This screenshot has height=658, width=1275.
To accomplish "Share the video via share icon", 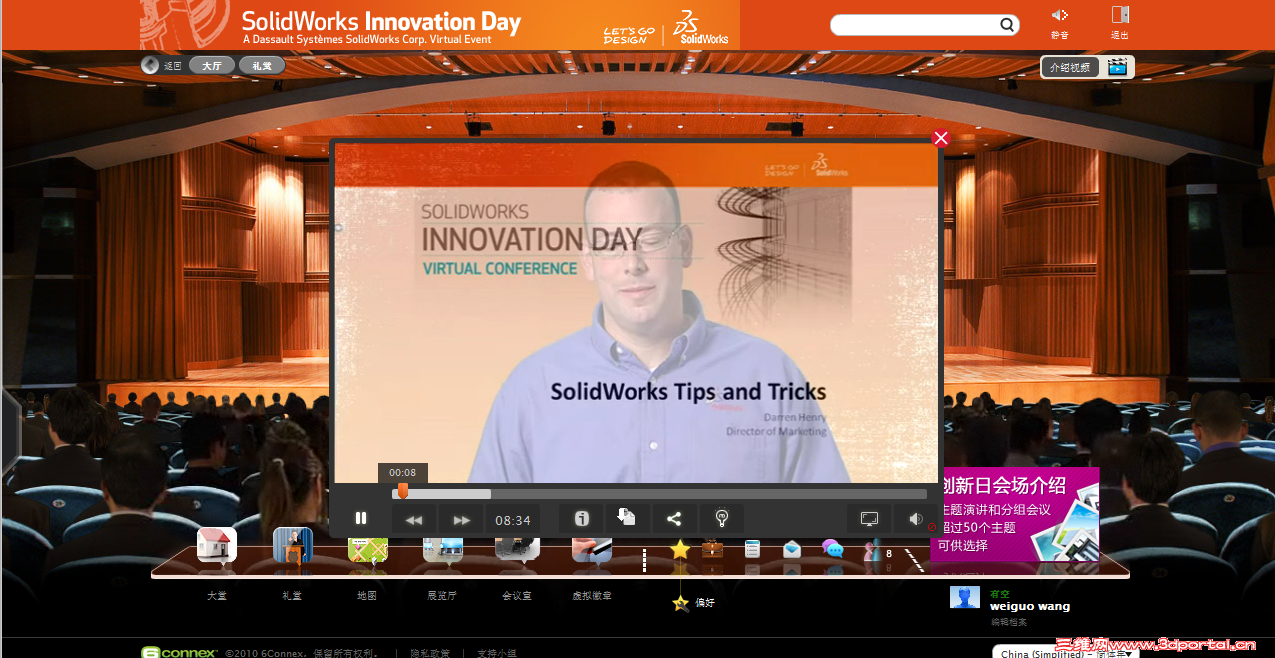I will click(674, 519).
